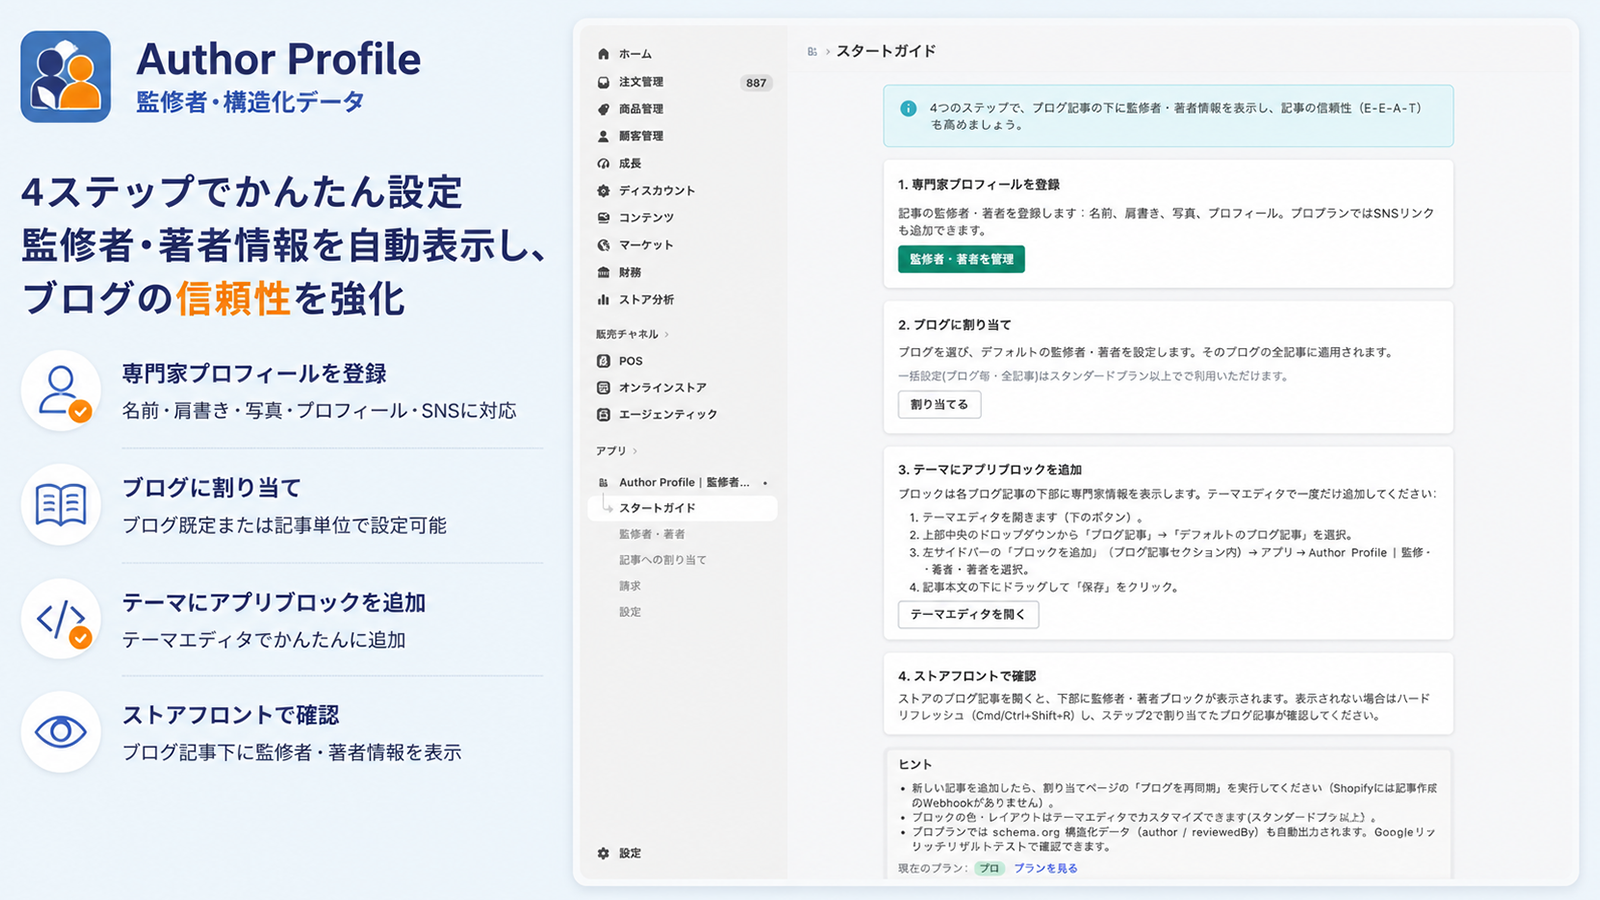Open 設定 under the Author Profile app
The width and height of the screenshot is (1600, 900).
click(630, 612)
